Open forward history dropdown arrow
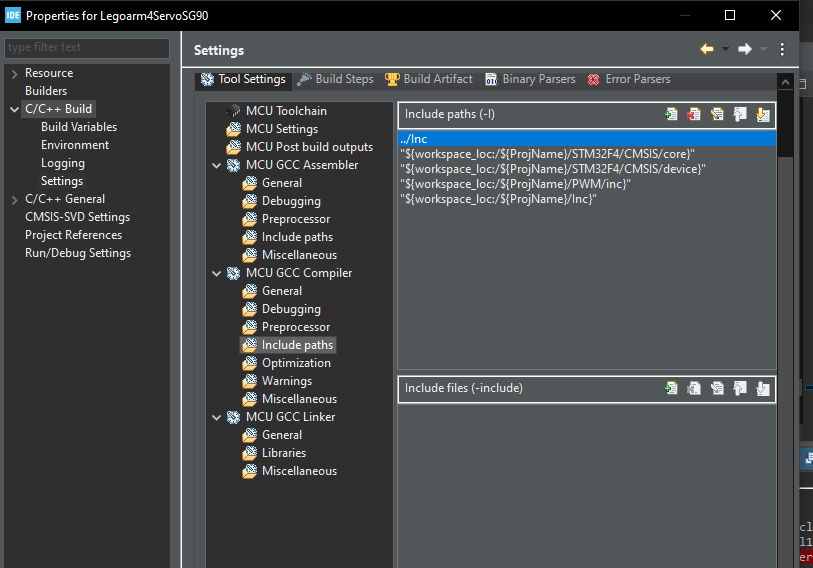Image resolution: width=813 pixels, height=568 pixels. (763, 49)
